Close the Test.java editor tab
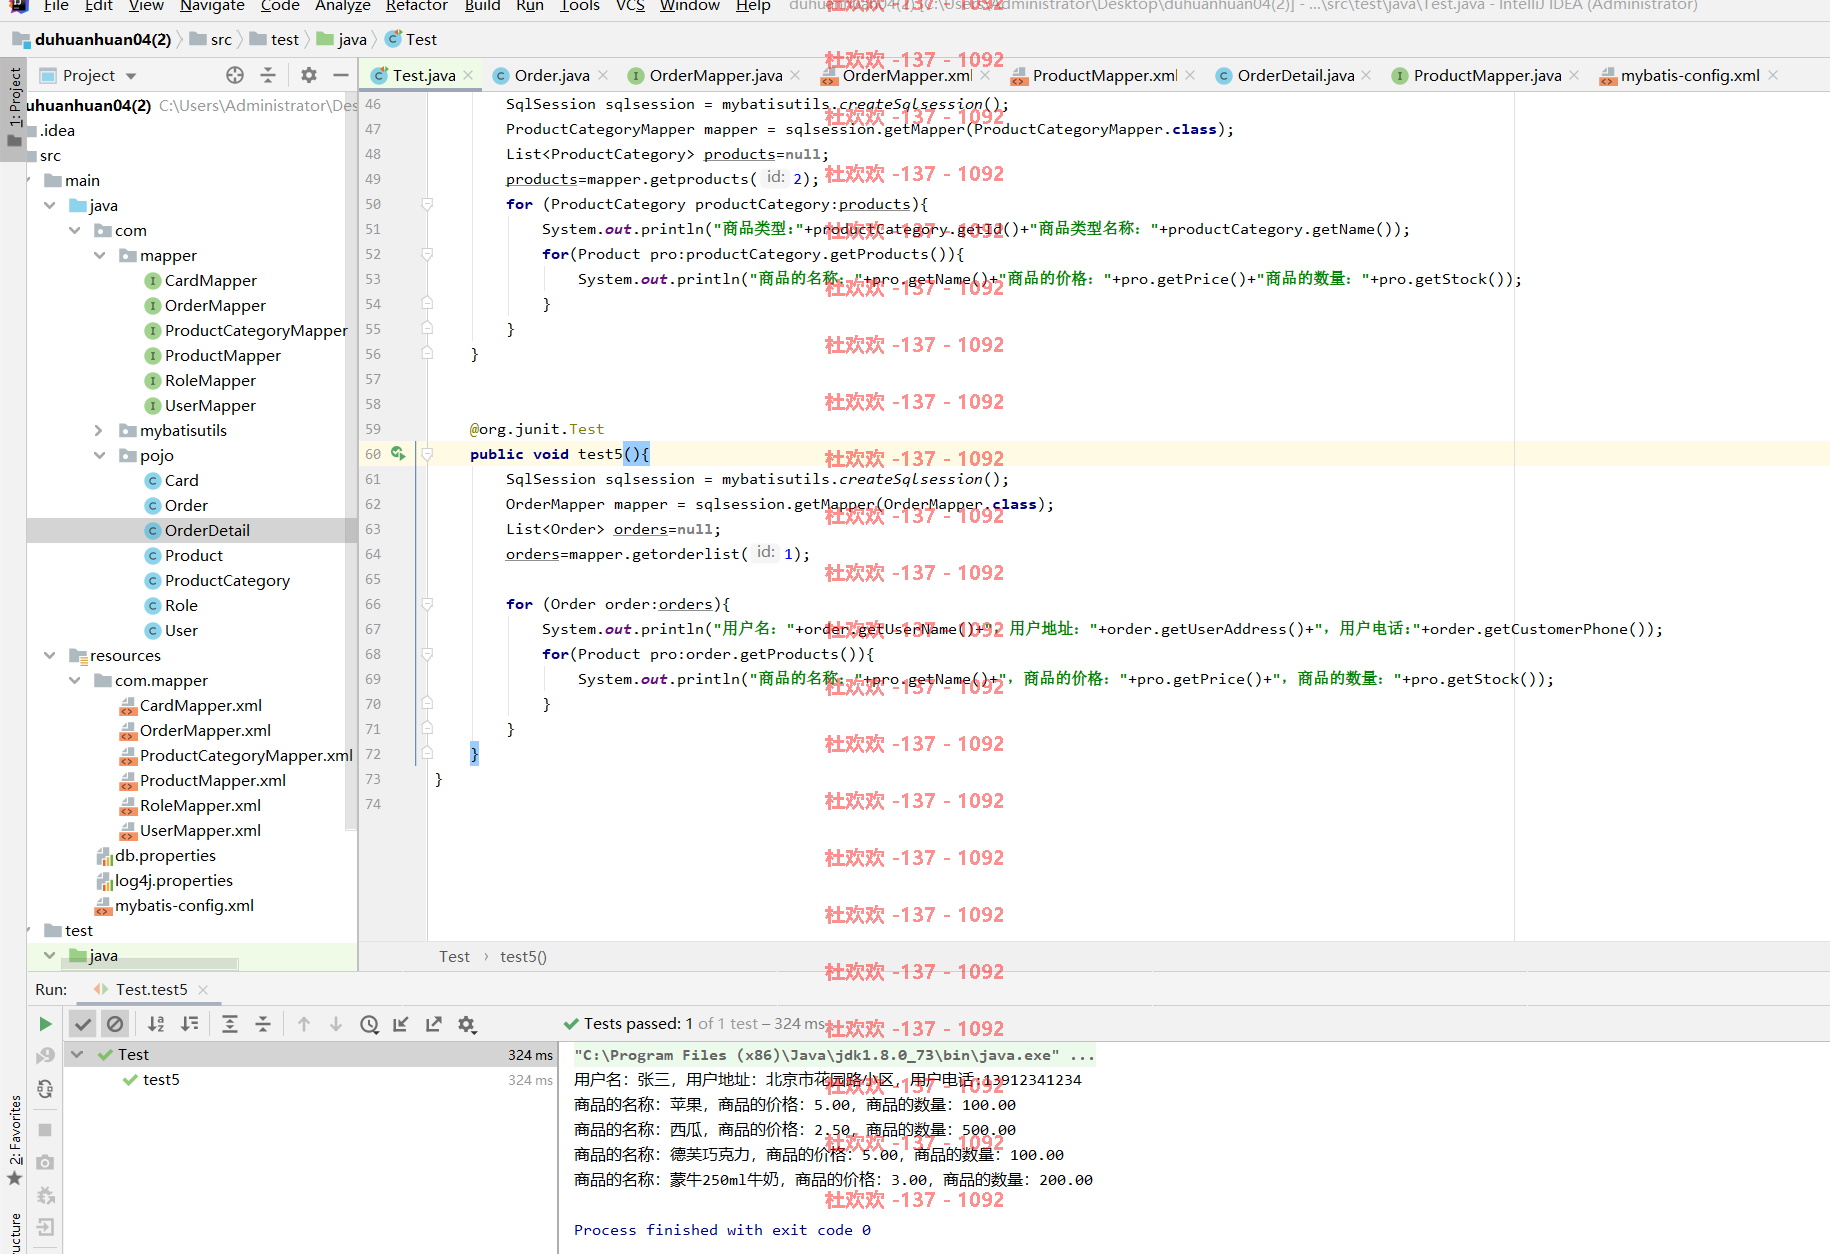Image resolution: width=1830 pixels, height=1254 pixels. (x=468, y=75)
